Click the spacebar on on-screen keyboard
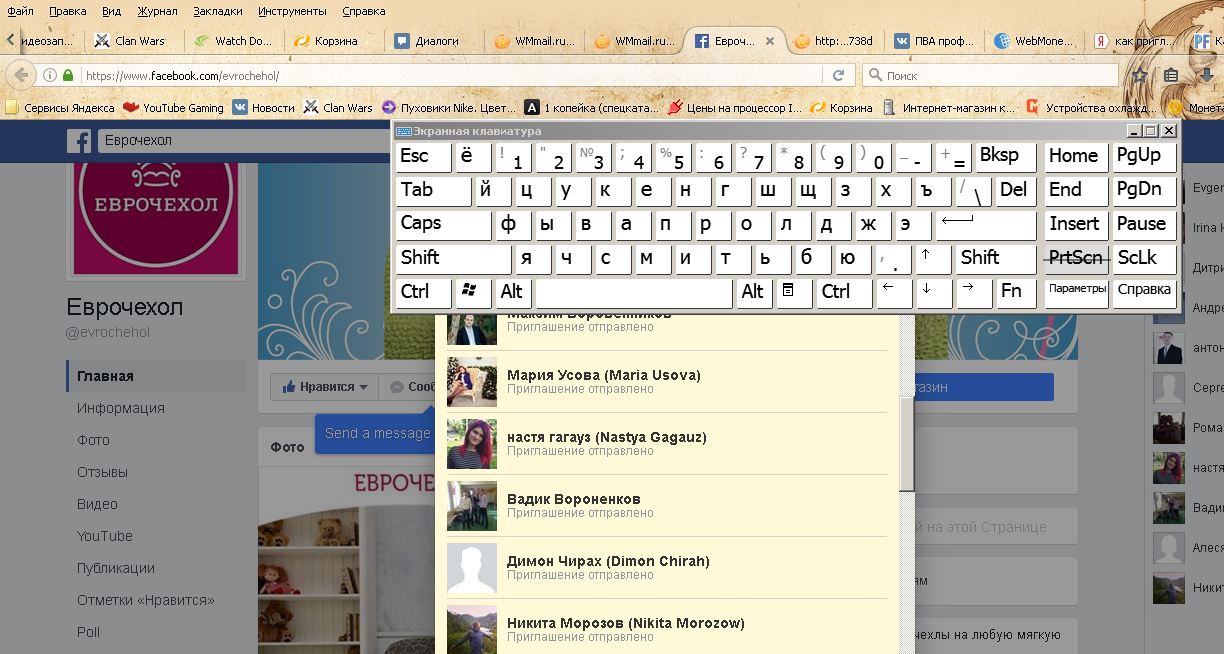Viewport: 1224px width, 654px height. (x=634, y=292)
